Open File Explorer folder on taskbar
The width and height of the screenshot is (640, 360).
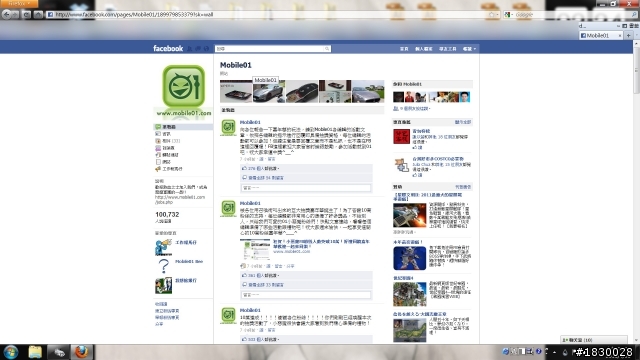(35, 352)
